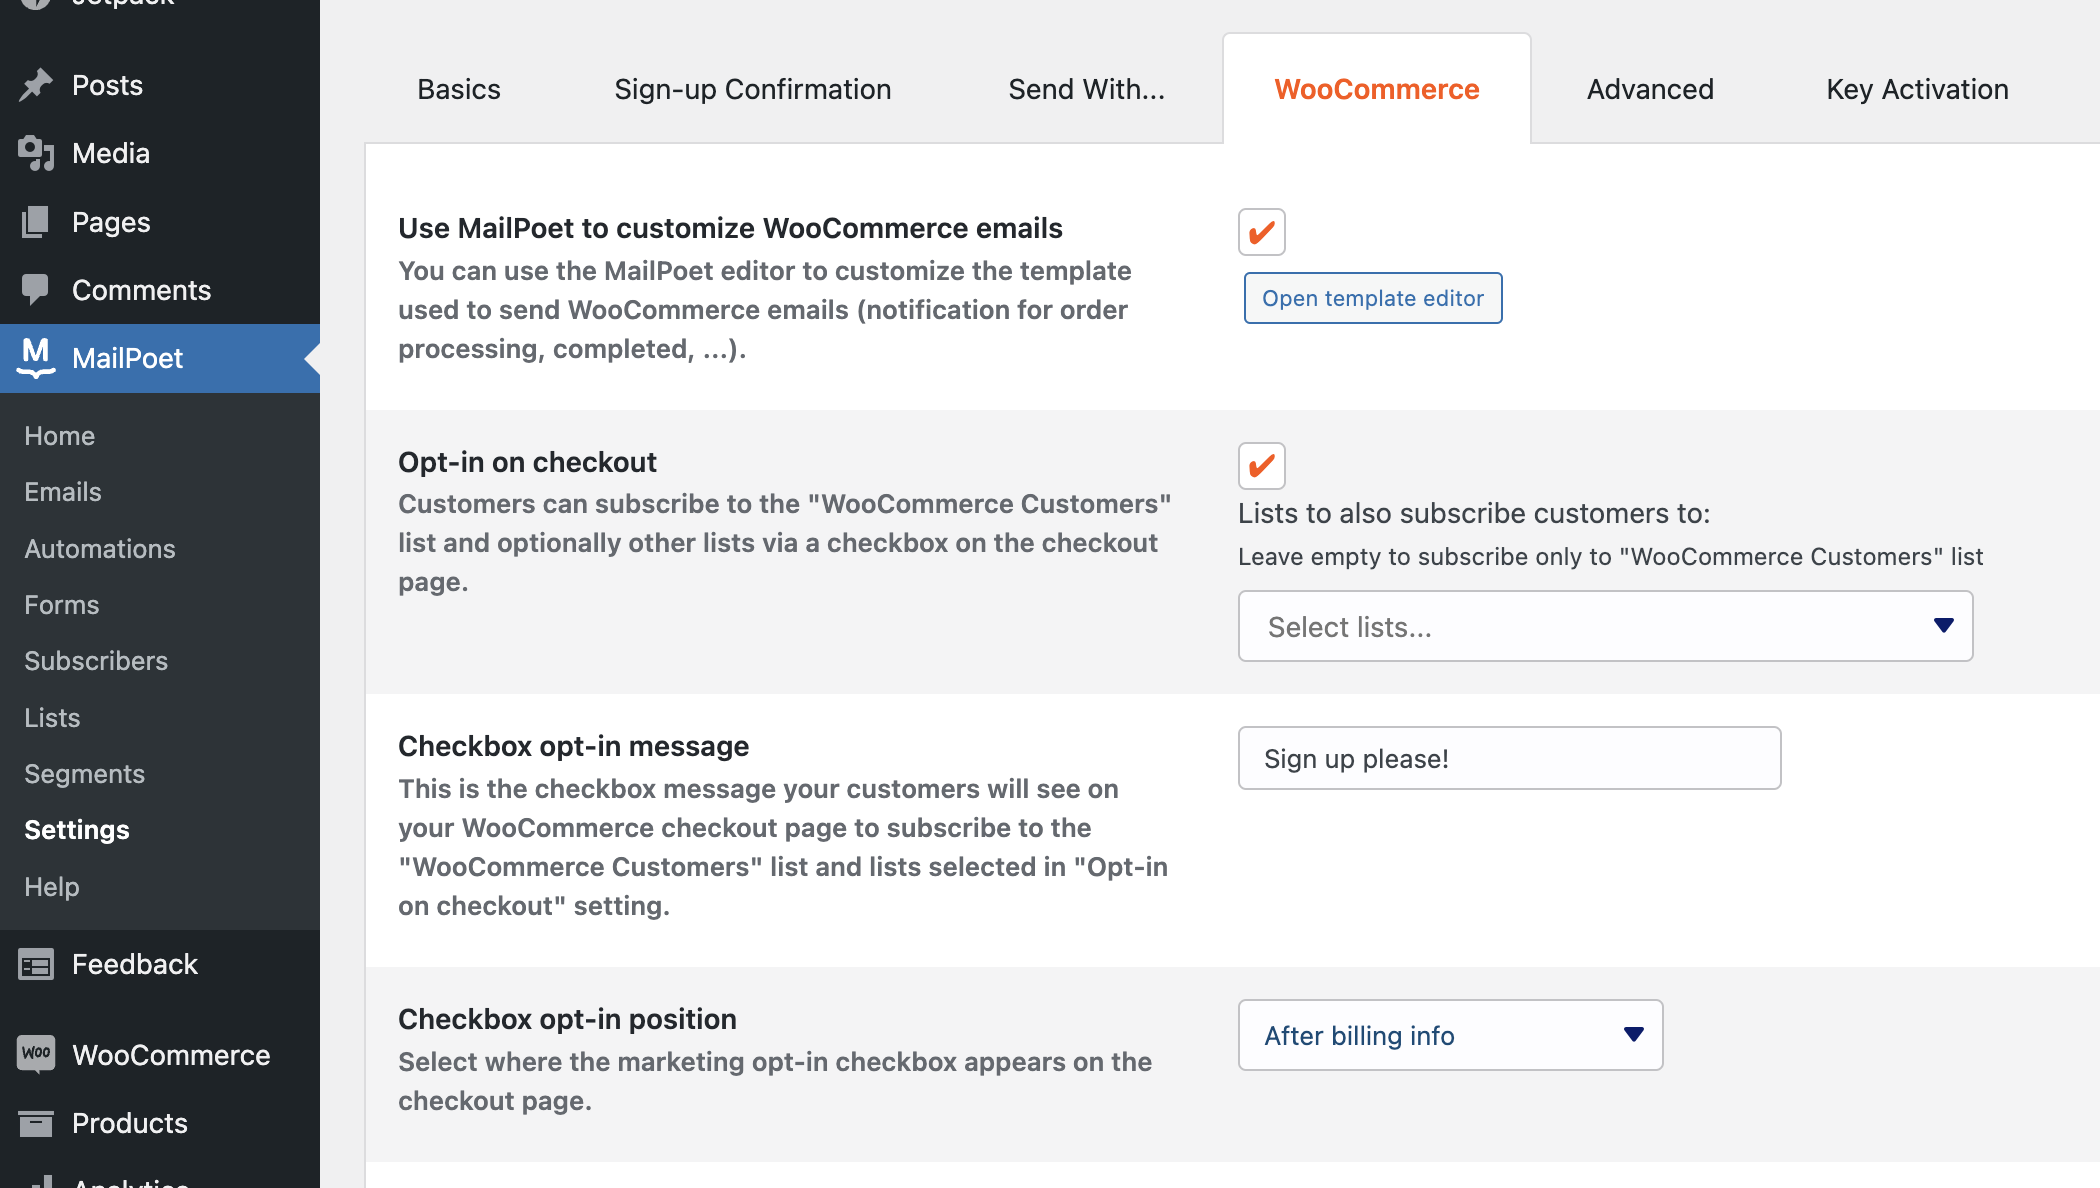This screenshot has width=2100, height=1188.
Task: Click the Posts pushpin icon
Action: [36, 86]
